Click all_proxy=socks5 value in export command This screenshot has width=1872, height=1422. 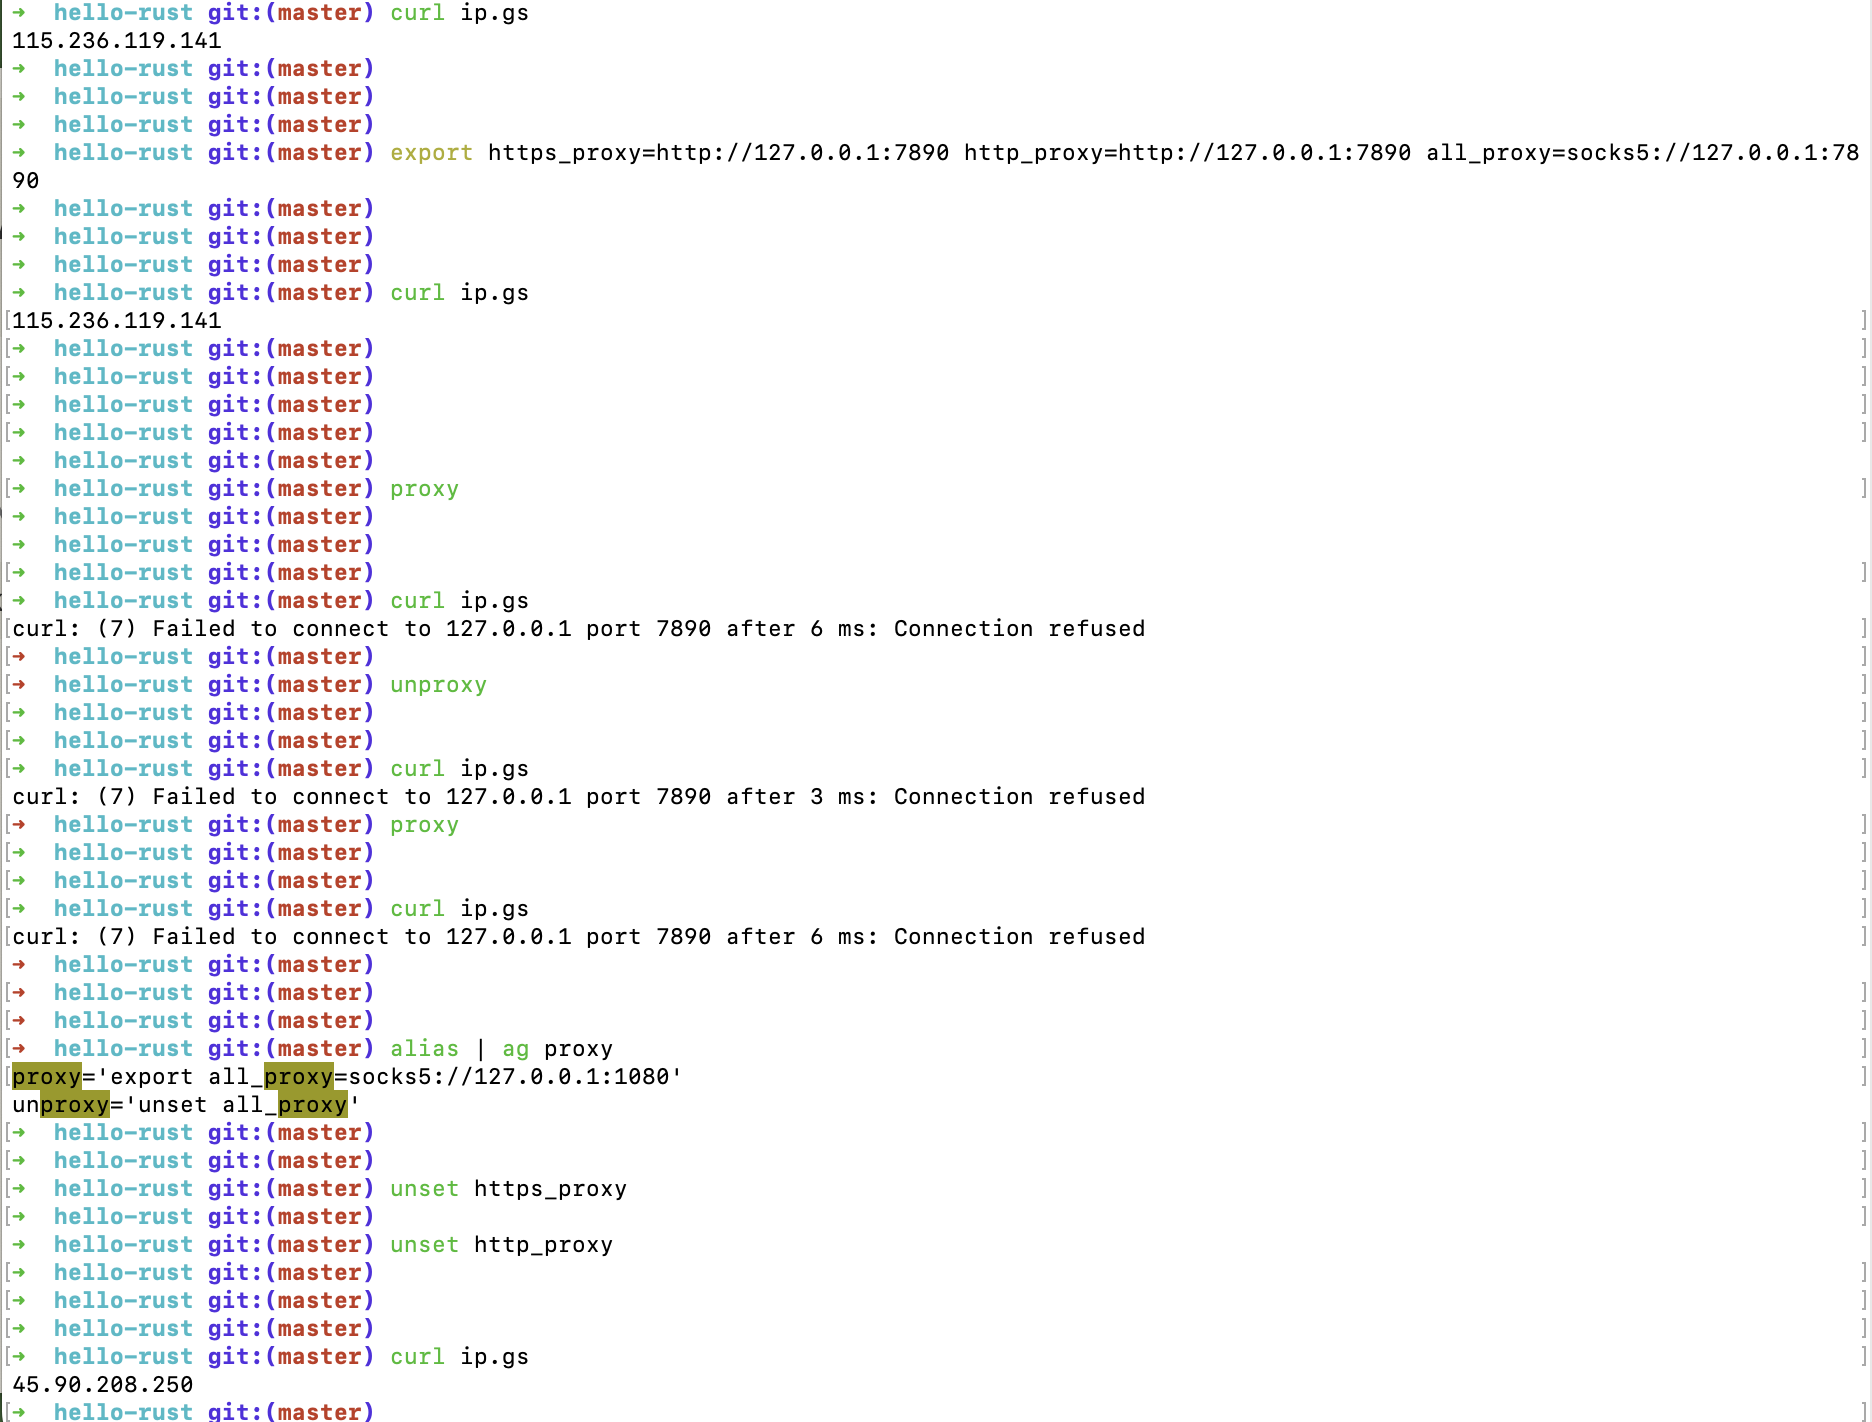(x=1642, y=153)
